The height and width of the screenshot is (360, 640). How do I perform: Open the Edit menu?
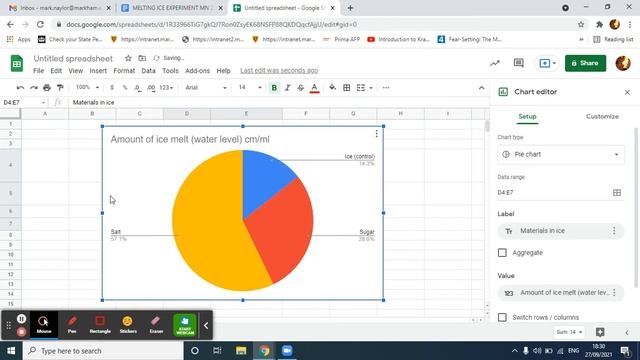pos(56,71)
